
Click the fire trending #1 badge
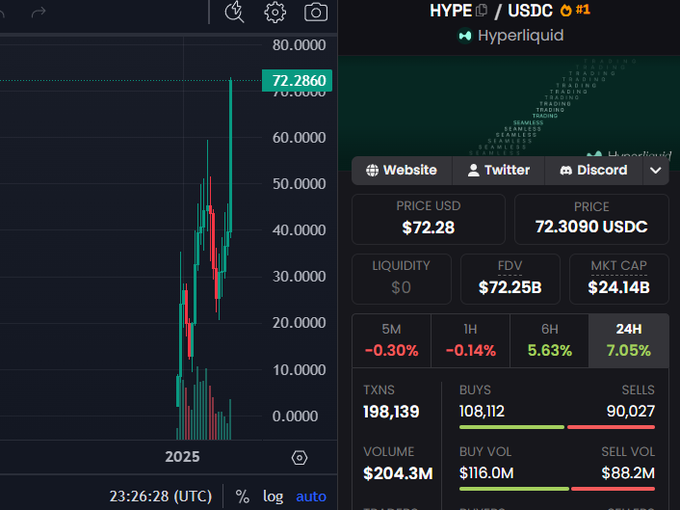tap(575, 10)
